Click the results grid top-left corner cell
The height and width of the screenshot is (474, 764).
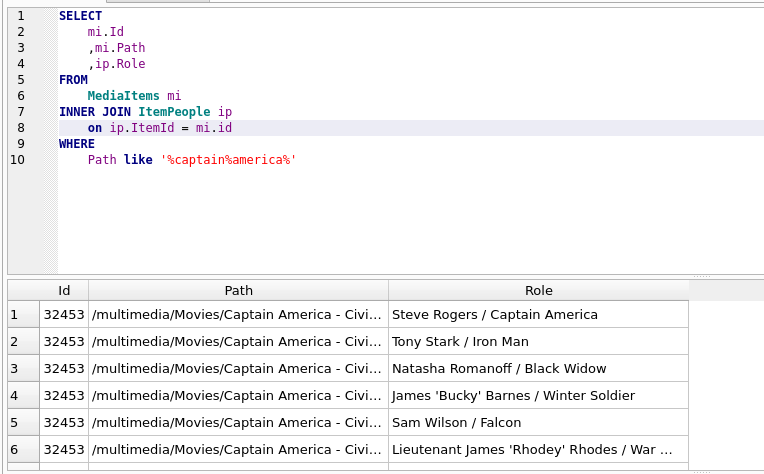point(23,291)
